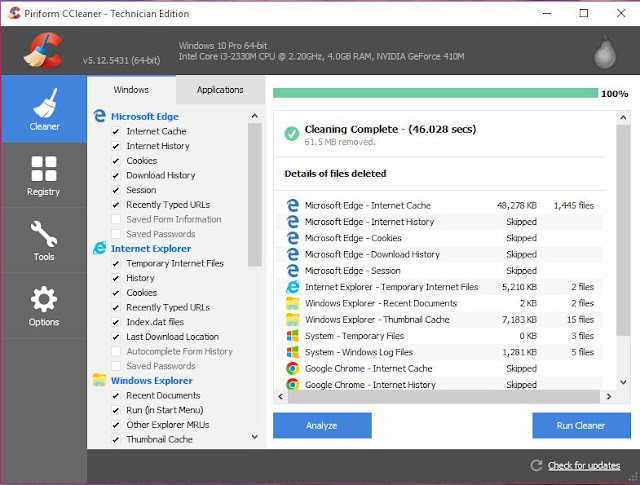Viewport: 640px width, 485px height.
Task: Open the Tools wrench section
Action: [44, 240]
